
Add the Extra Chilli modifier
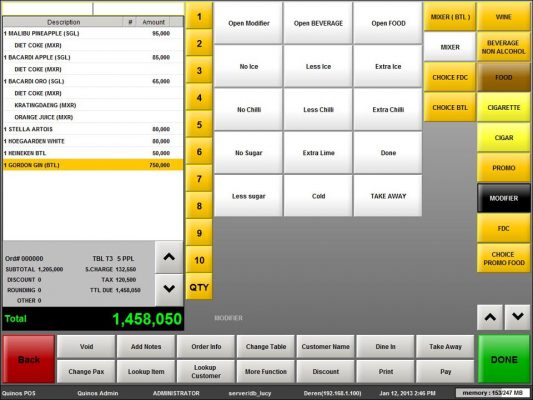click(x=388, y=110)
